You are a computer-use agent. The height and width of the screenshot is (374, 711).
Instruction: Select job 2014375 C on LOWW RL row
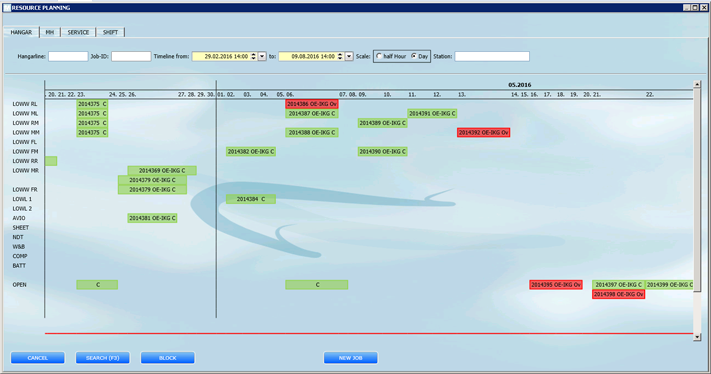point(92,104)
